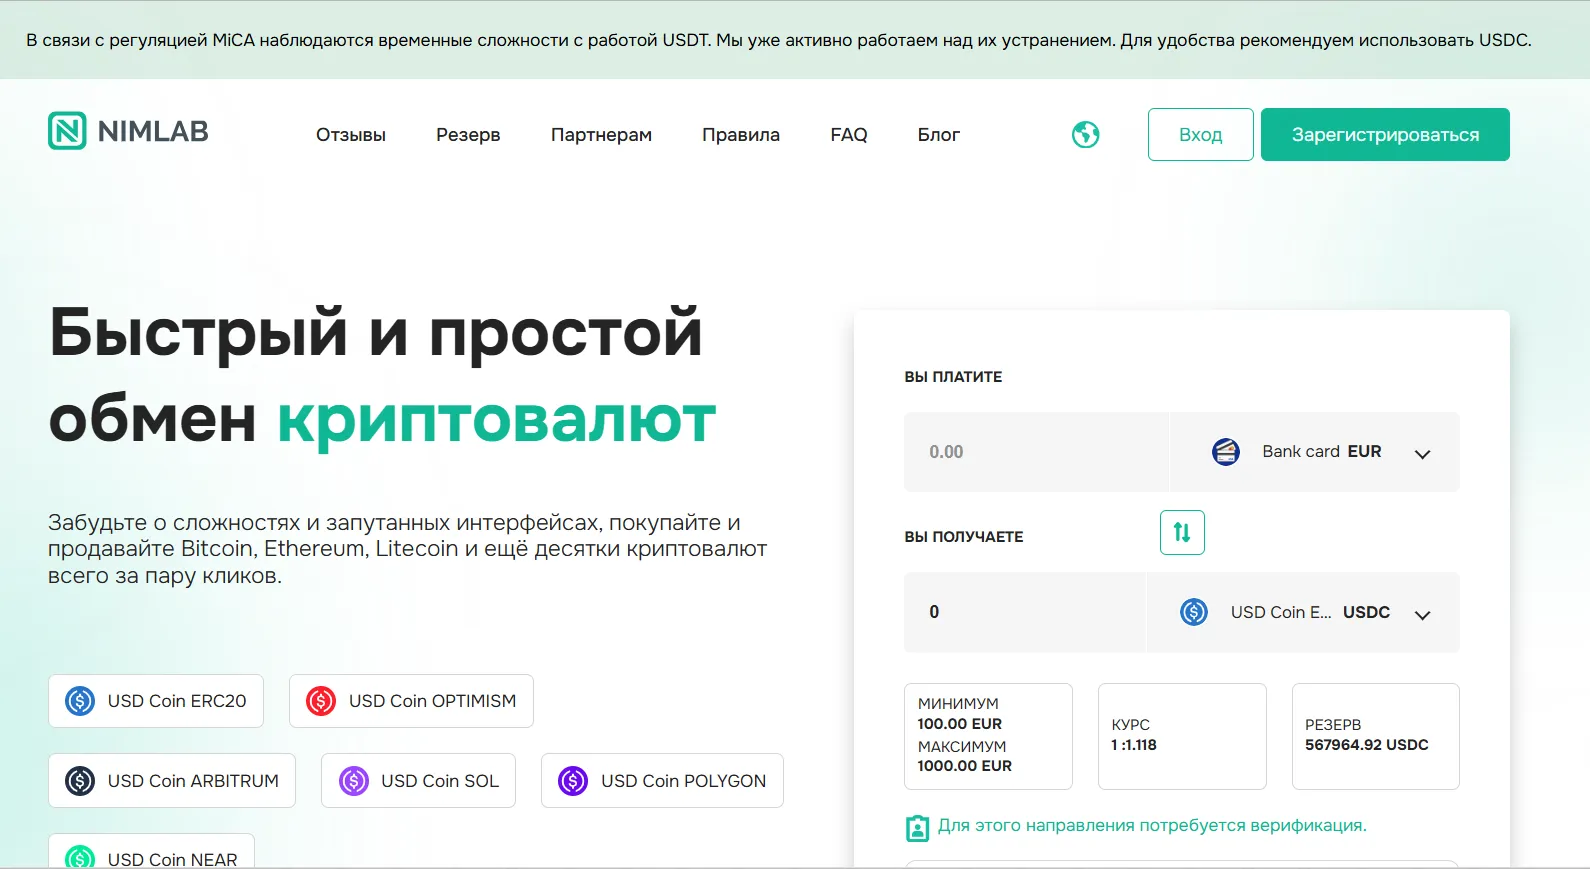Click the Зарегистрироваться button
This screenshot has height=869, width=1590.
point(1385,134)
